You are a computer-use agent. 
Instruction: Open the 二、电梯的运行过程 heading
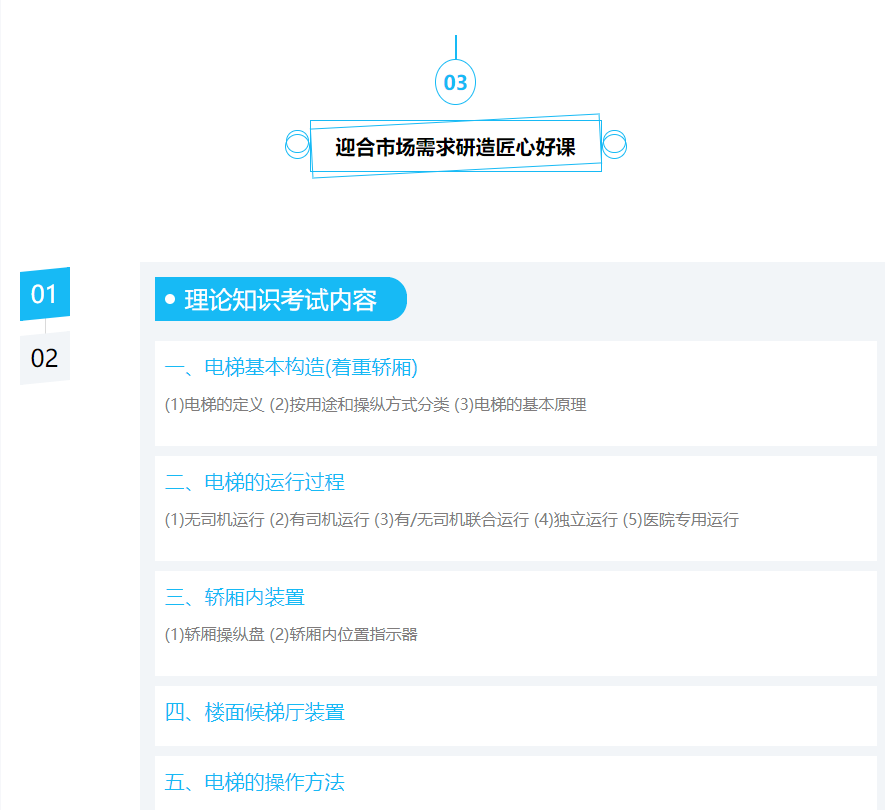255,482
